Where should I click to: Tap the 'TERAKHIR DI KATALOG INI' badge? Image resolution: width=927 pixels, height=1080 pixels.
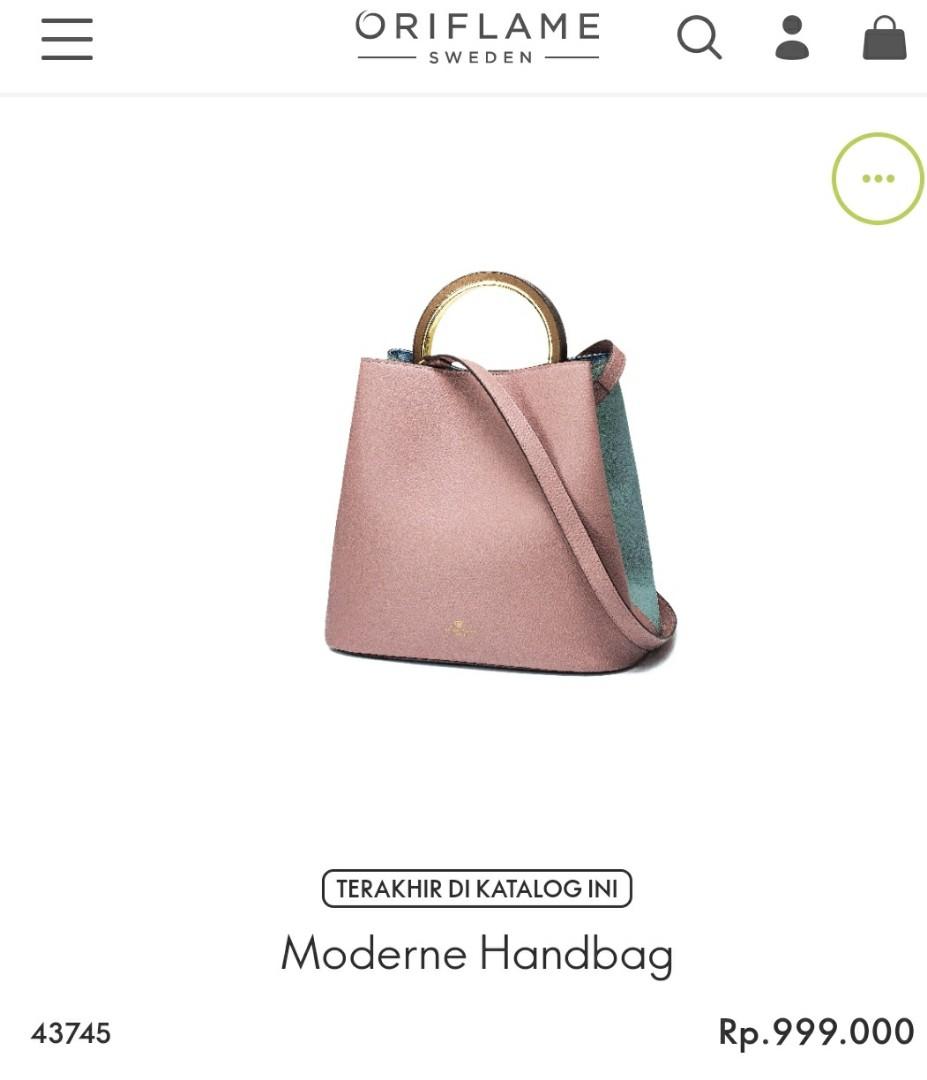(477, 889)
